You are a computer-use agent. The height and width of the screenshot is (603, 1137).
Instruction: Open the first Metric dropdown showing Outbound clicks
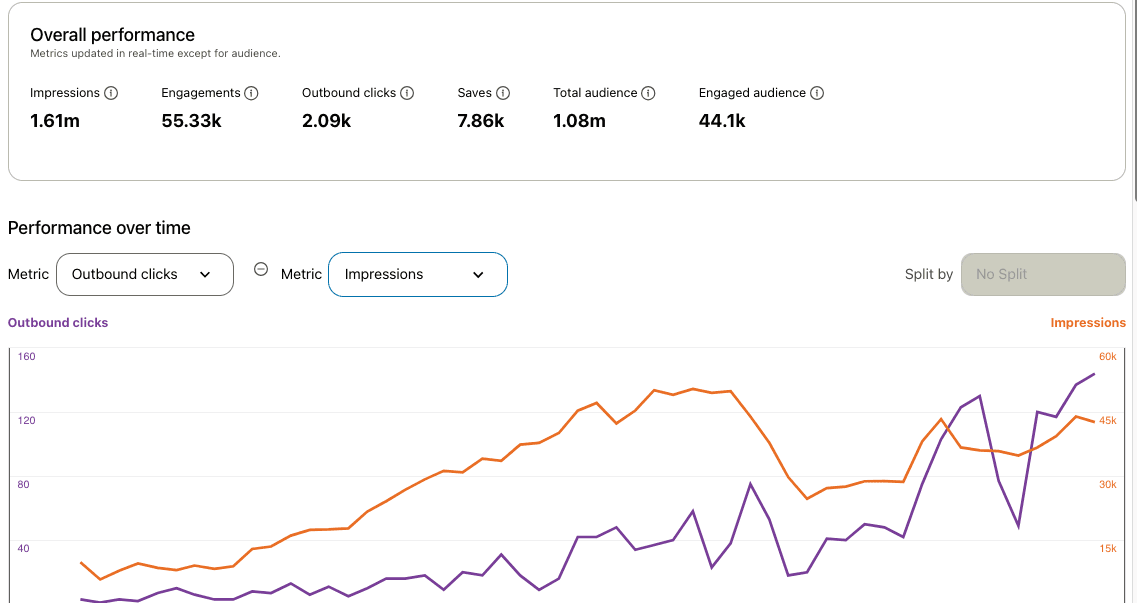click(x=144, y=273)
